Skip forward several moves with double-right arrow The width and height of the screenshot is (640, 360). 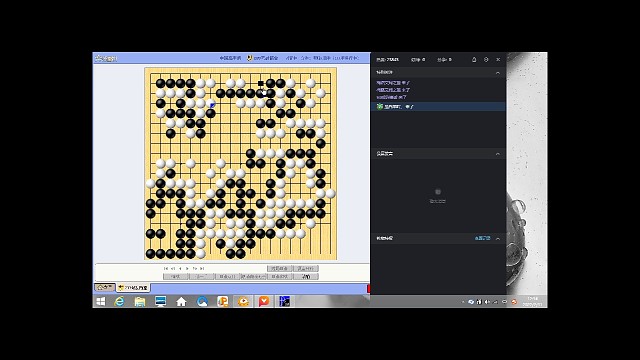(195, 269)
